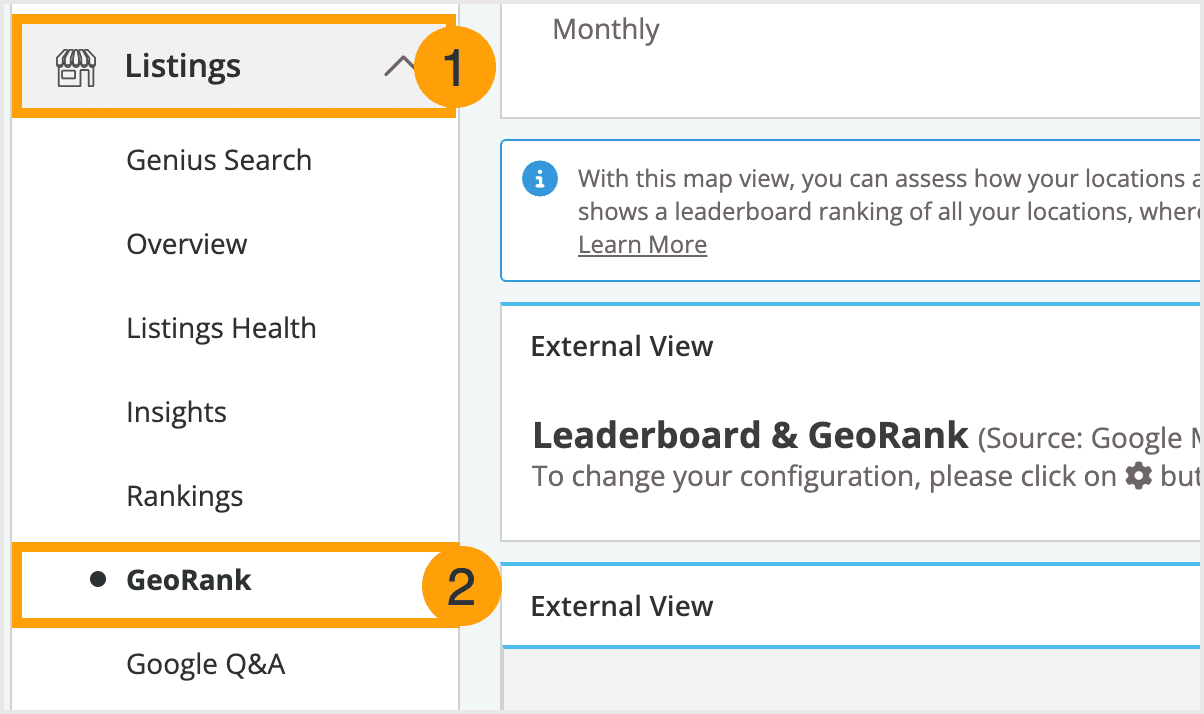
Task: Click the Listings storefront icon
Action: 76,68
